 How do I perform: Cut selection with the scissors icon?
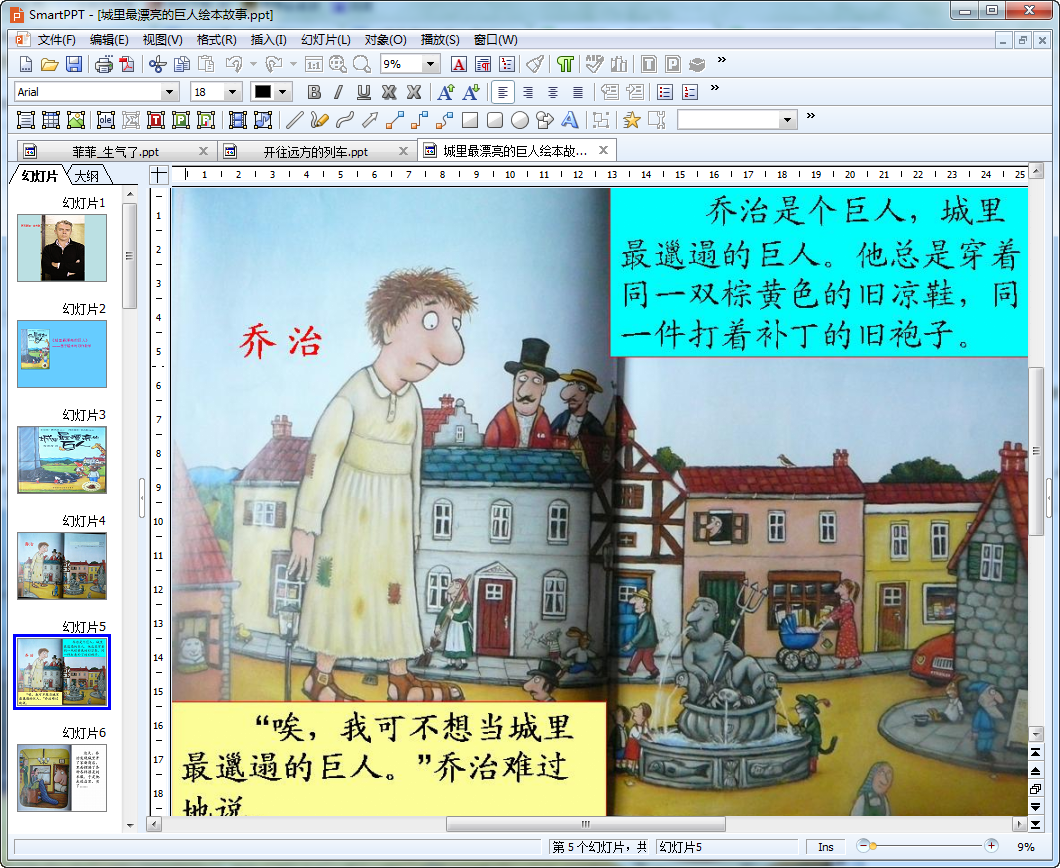158,64
